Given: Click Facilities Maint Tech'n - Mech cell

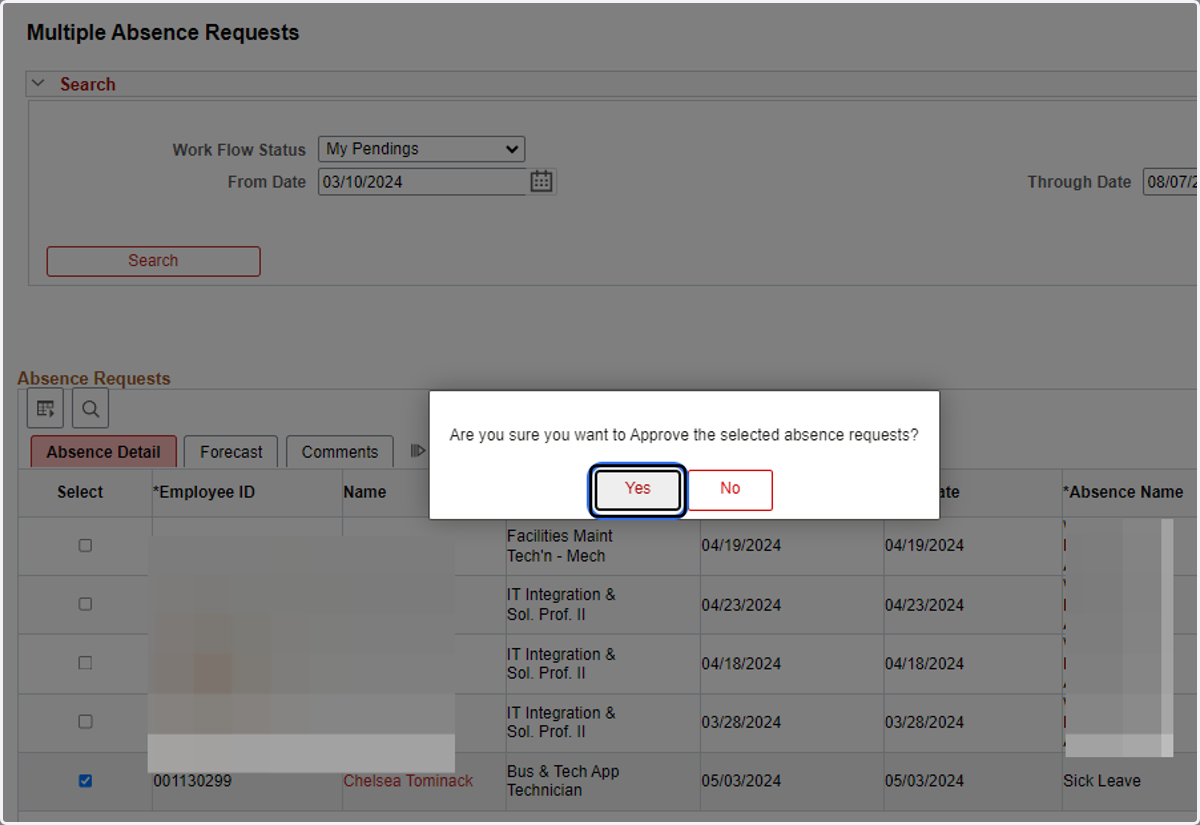Looking at the screenshot, I should pos(560,546).
